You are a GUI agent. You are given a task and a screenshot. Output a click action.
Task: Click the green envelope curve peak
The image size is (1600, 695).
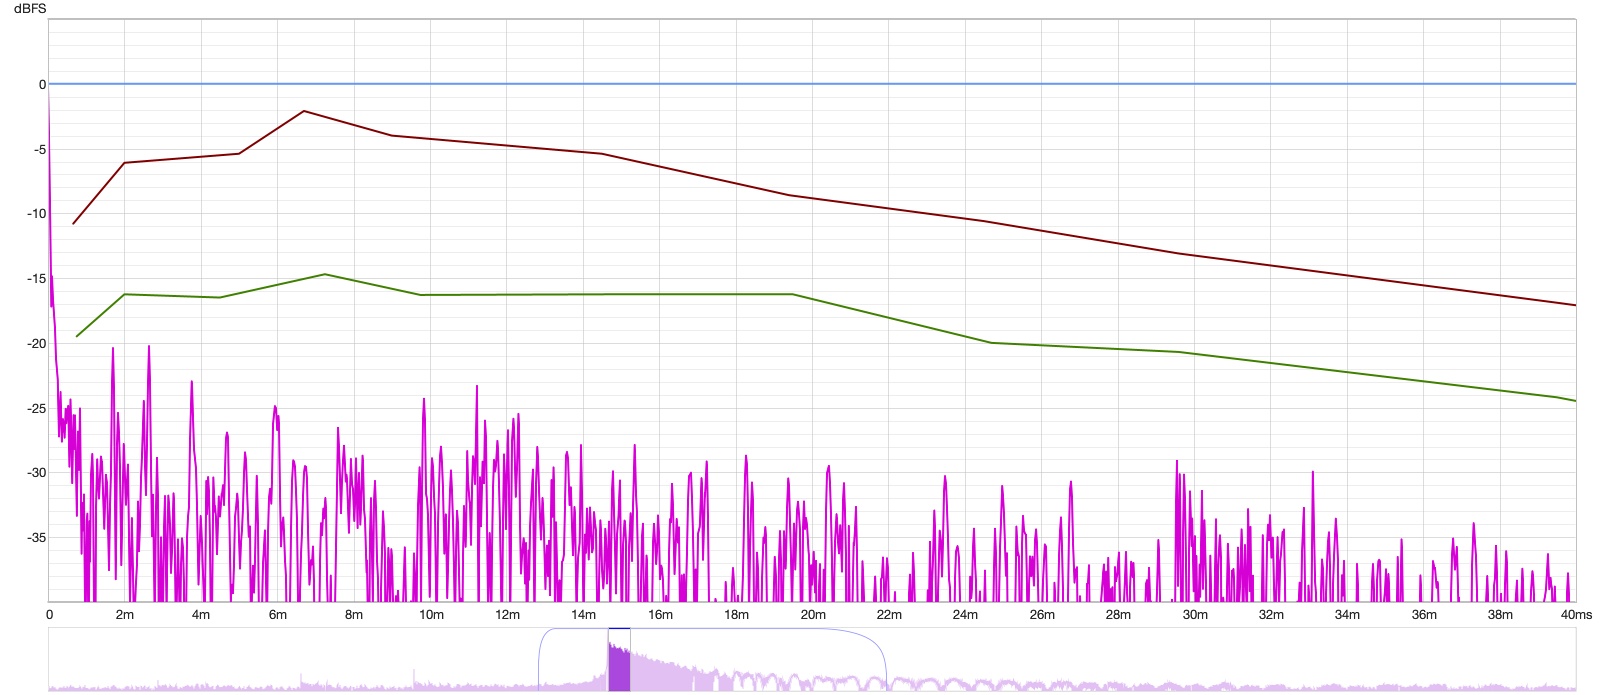(324, 274)
